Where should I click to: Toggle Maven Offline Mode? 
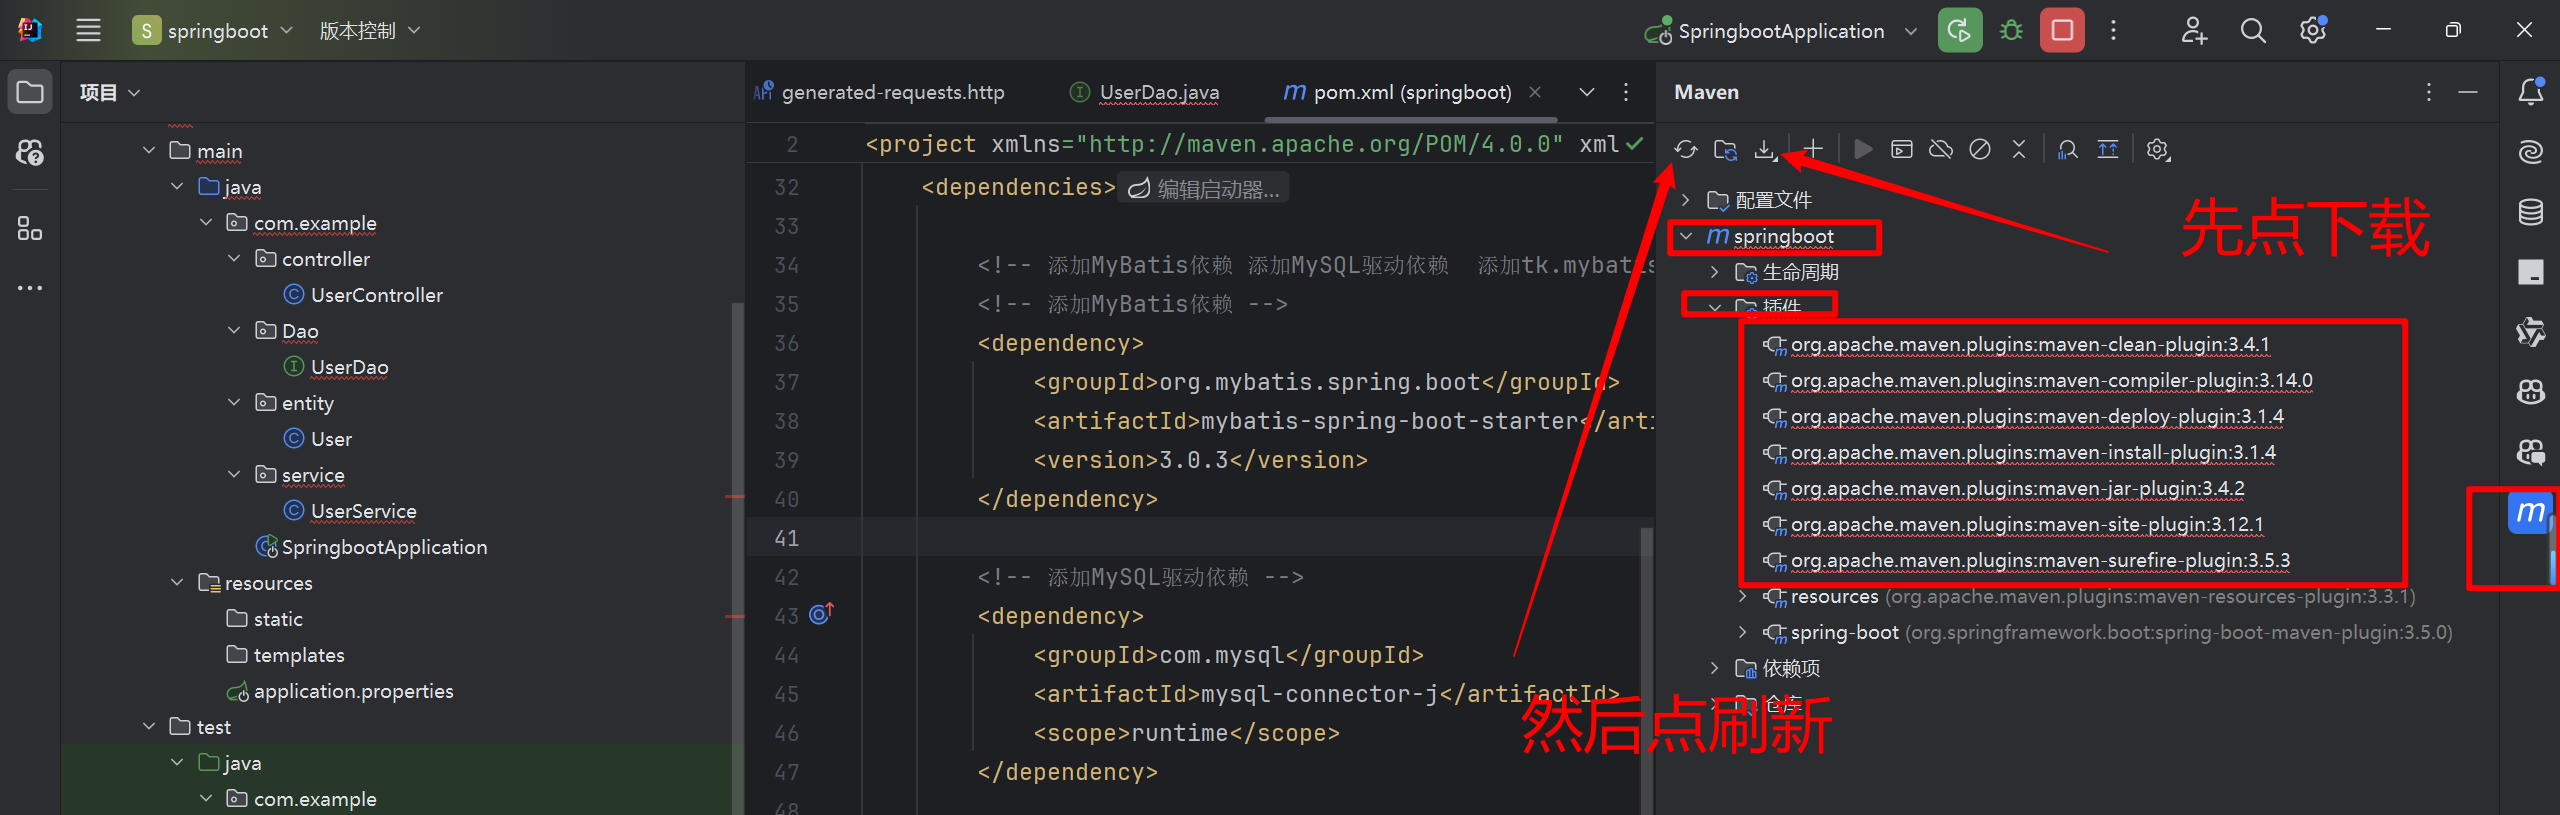(1941, 150)
